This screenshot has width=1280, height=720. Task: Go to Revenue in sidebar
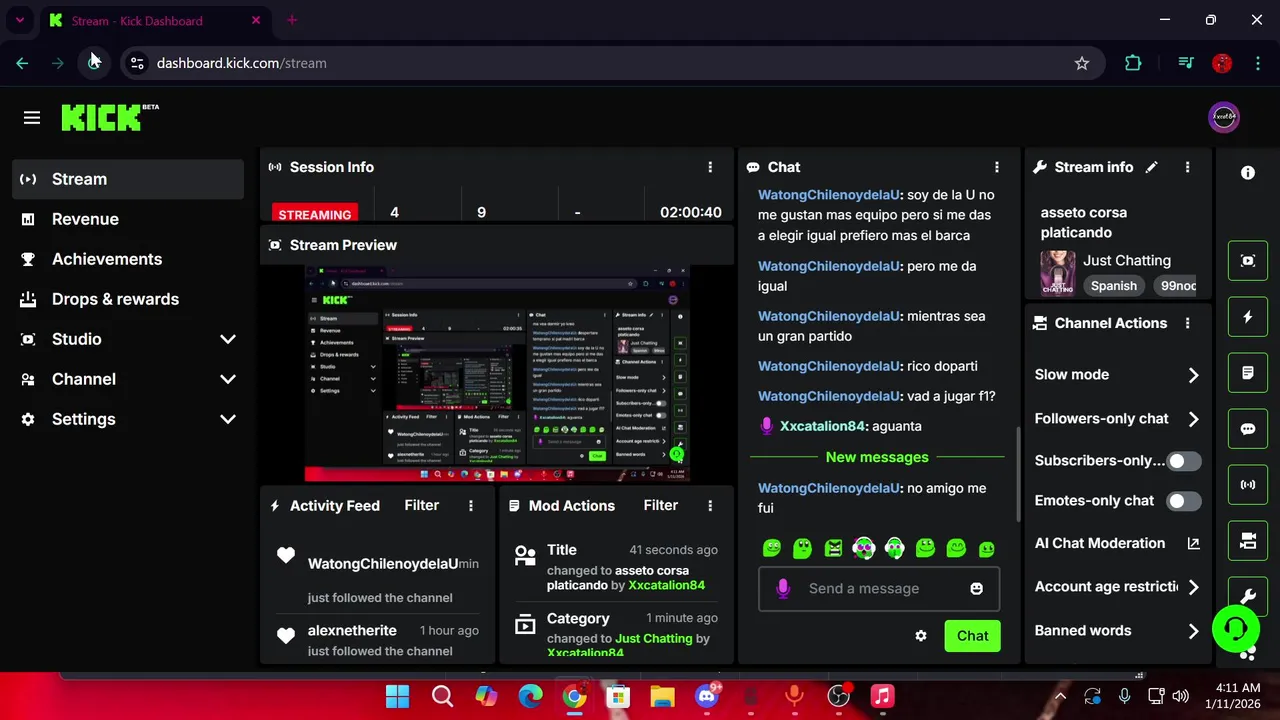(x=129, y=219)
